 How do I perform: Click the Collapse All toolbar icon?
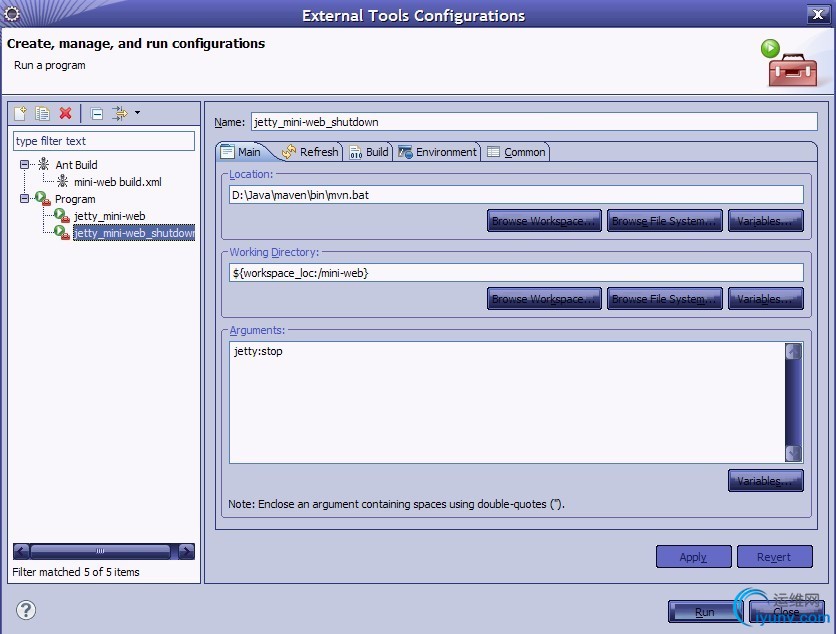pyautogui.click(x=97, y=114)
